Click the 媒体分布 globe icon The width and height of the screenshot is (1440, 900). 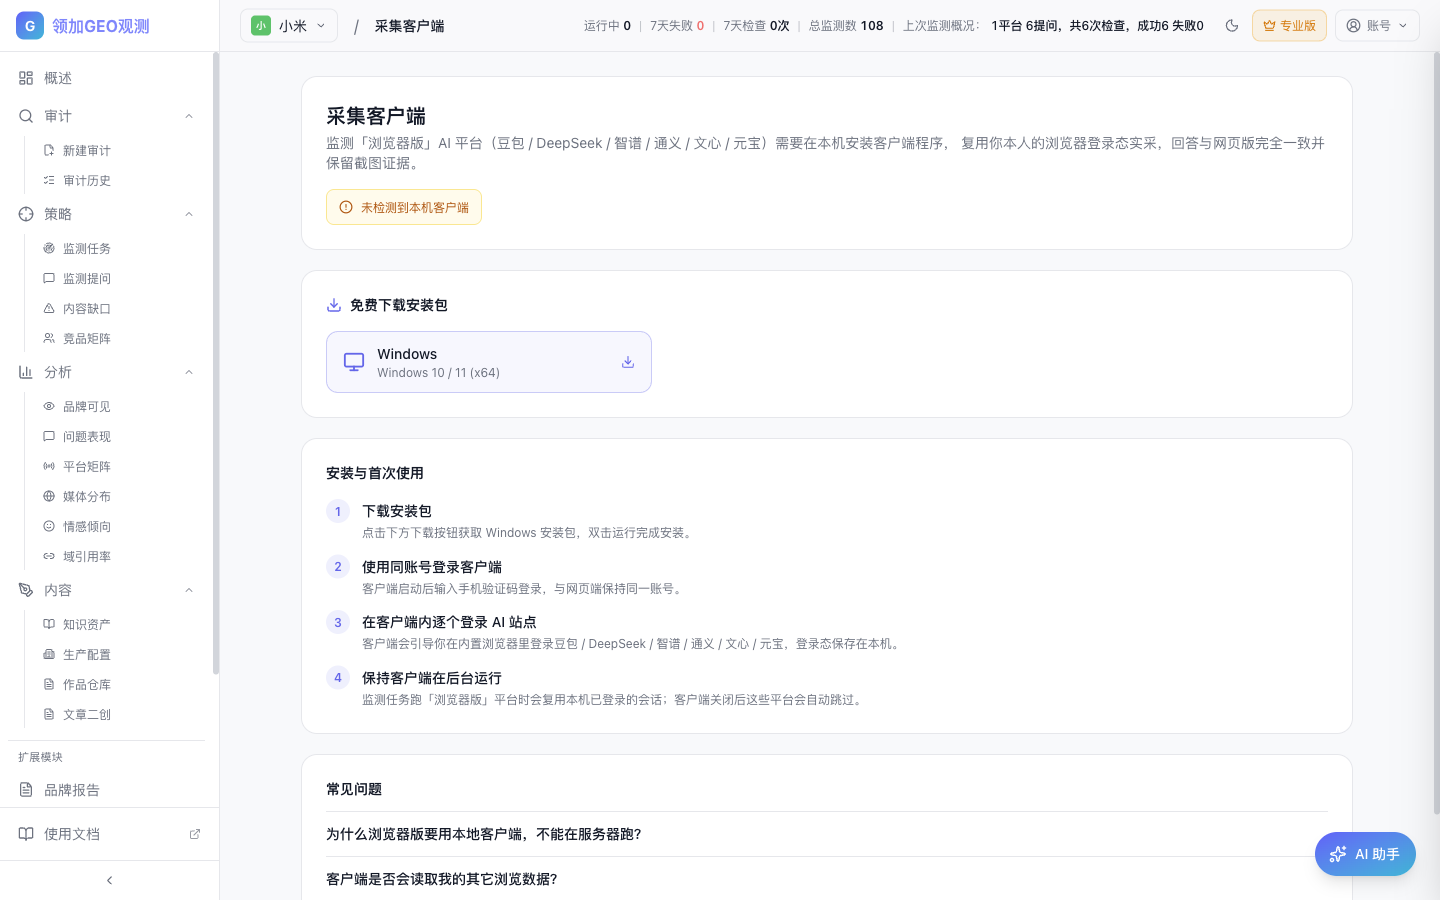tap(49, 496)
